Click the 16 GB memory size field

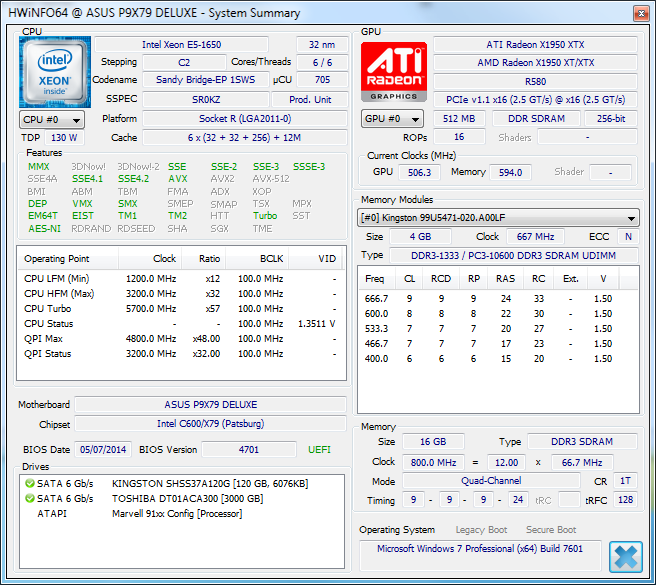click(433, 442)
